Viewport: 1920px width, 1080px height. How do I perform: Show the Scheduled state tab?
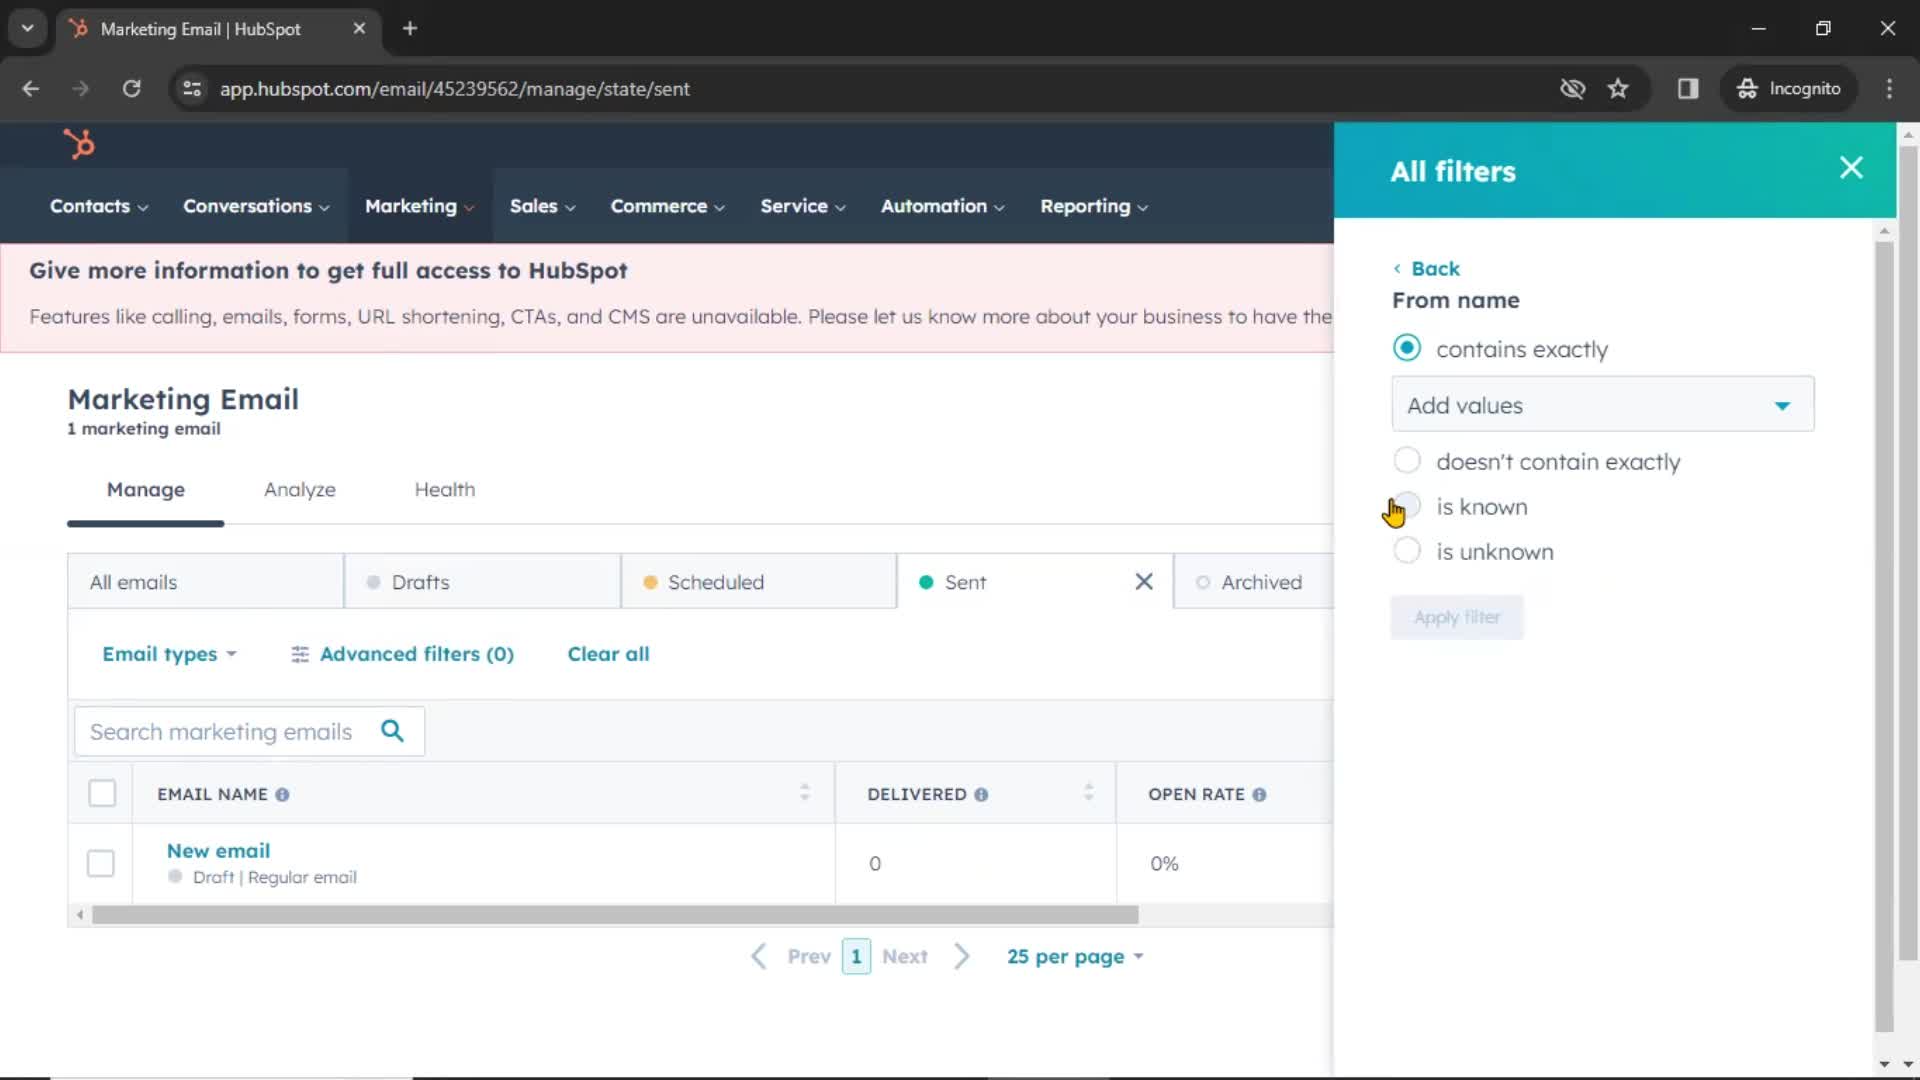tap(759, 582)
